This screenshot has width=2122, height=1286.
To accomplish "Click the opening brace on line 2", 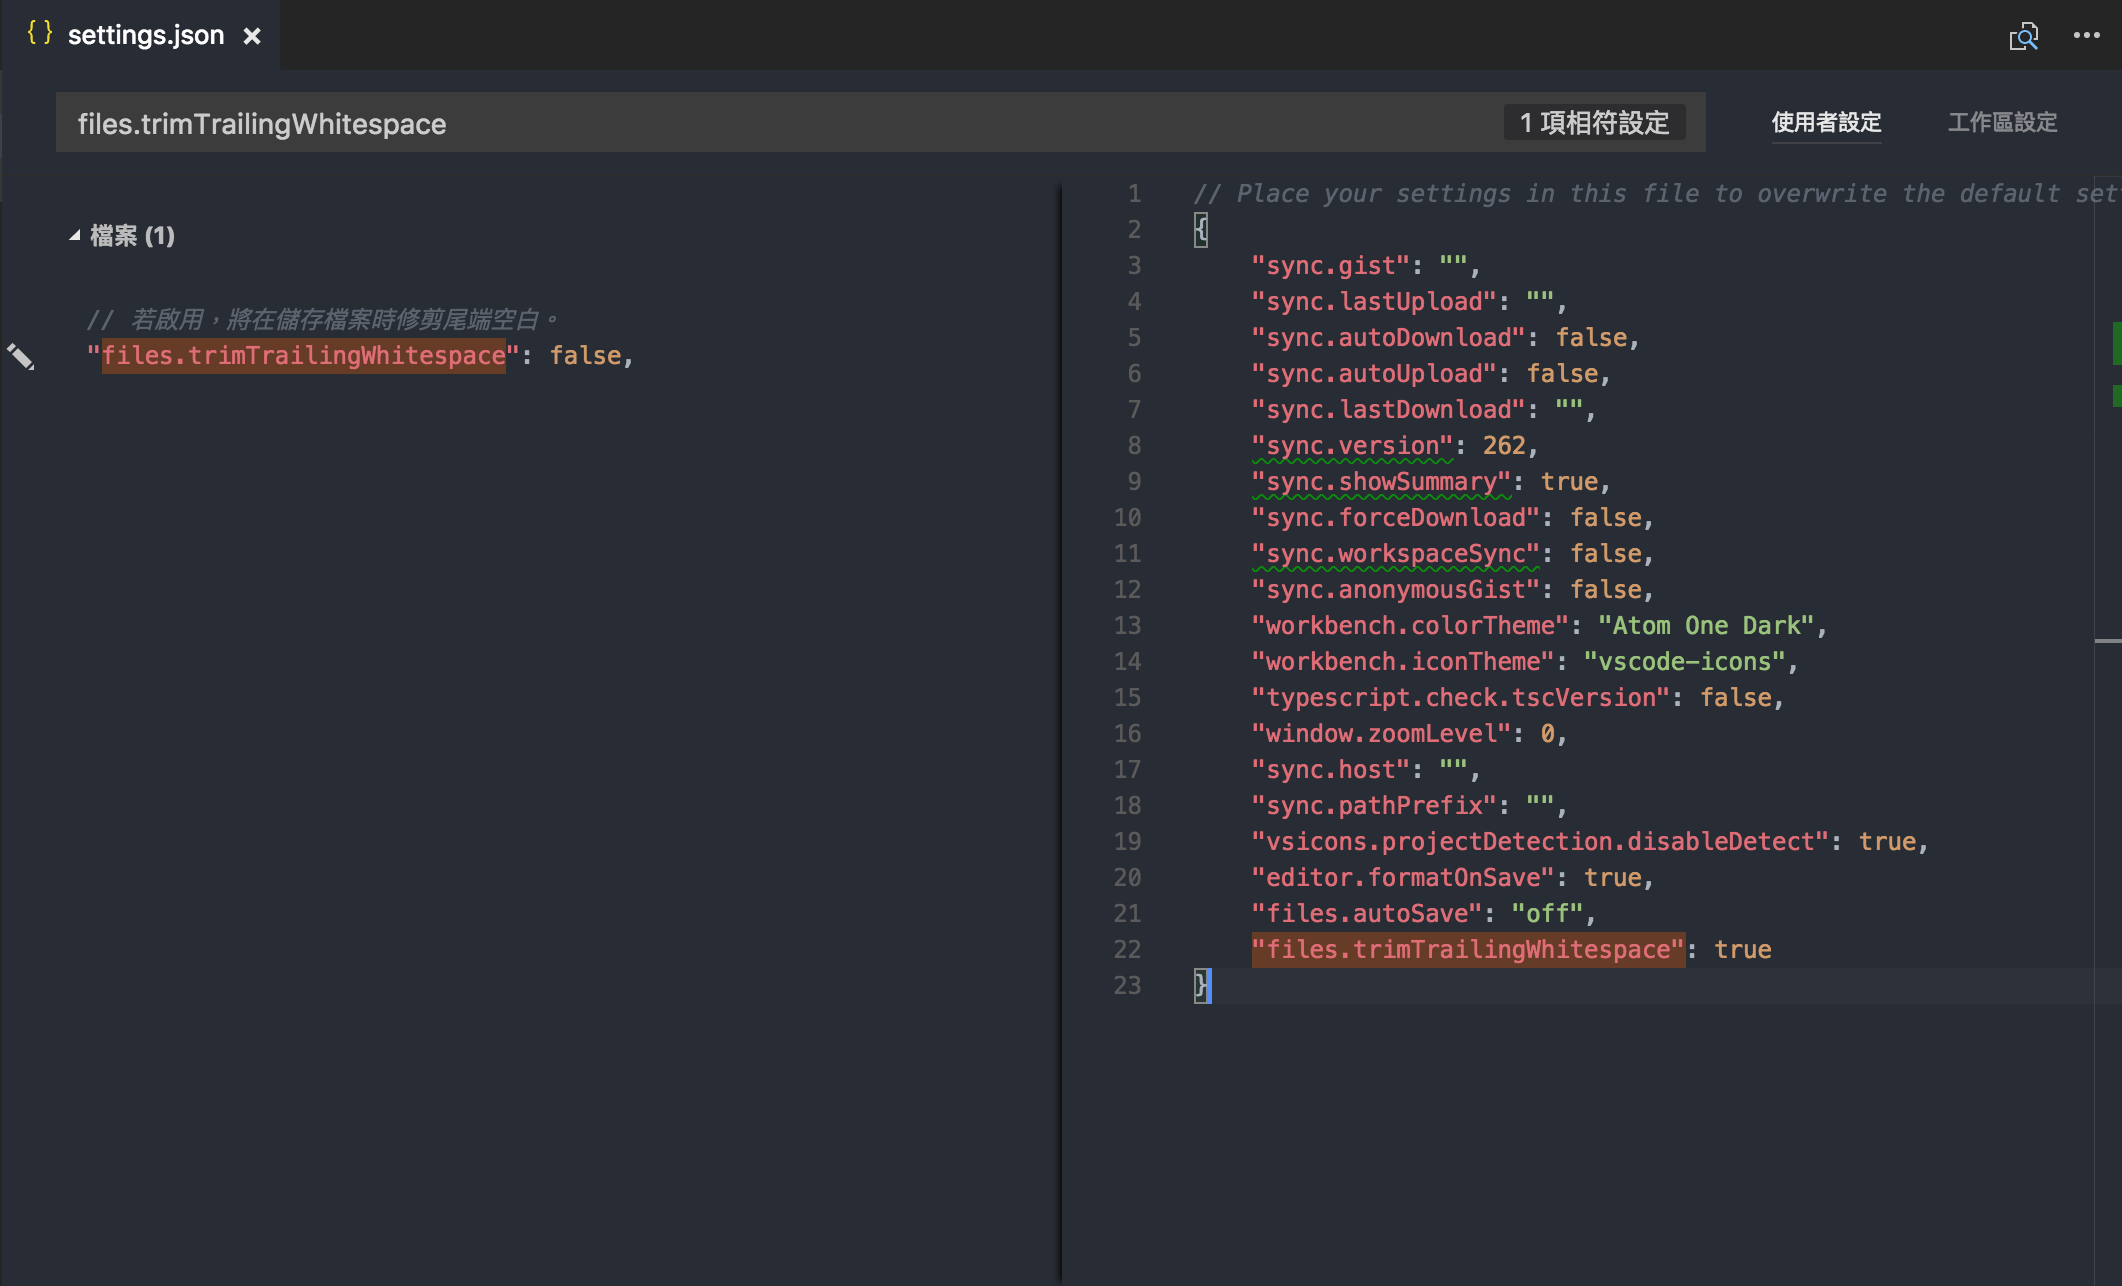I will tap(1201, 229).
